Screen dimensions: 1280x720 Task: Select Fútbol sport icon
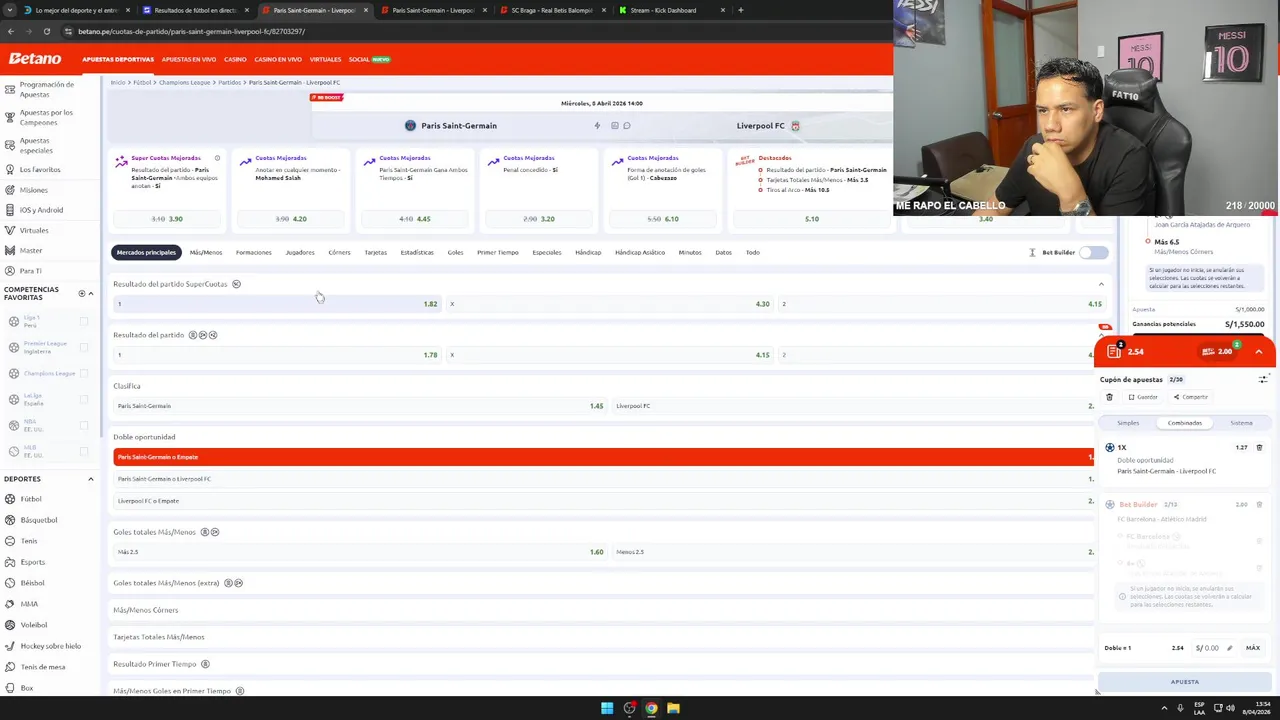[x=10, y=499]
